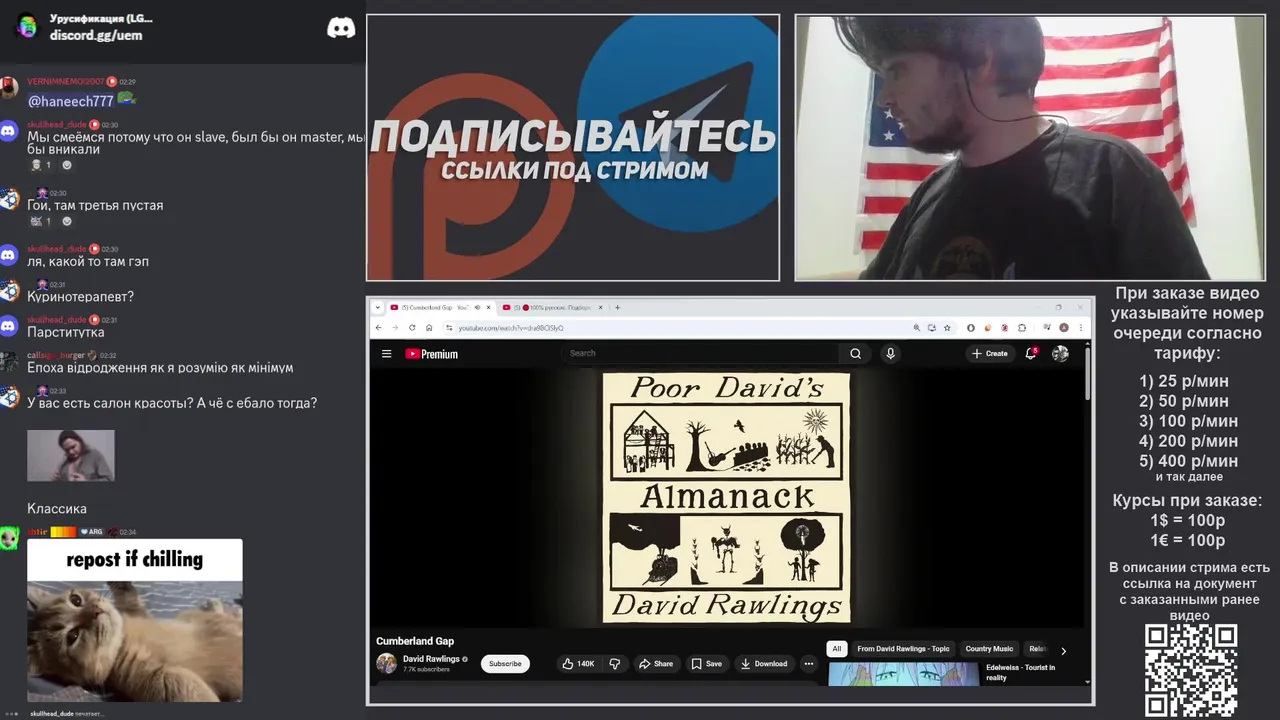Go back in Chrome browser

378,328
